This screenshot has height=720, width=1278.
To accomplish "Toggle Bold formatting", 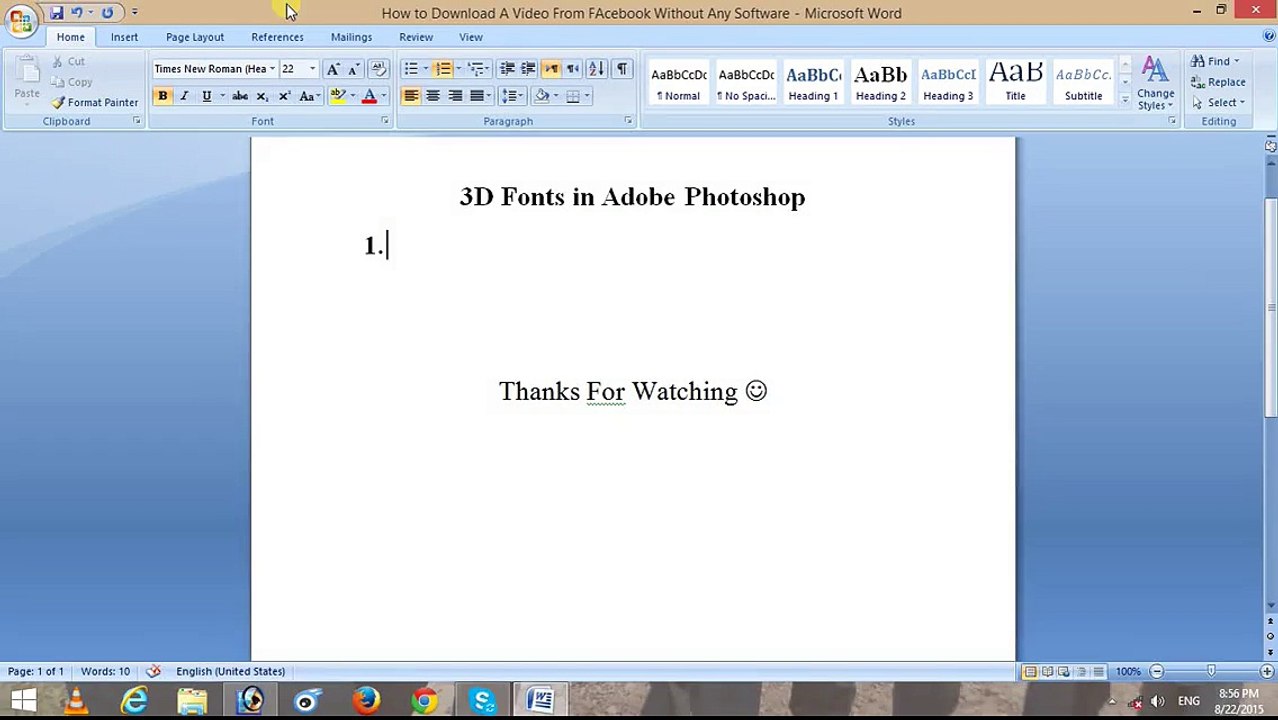I will click(x=162, y=96).
